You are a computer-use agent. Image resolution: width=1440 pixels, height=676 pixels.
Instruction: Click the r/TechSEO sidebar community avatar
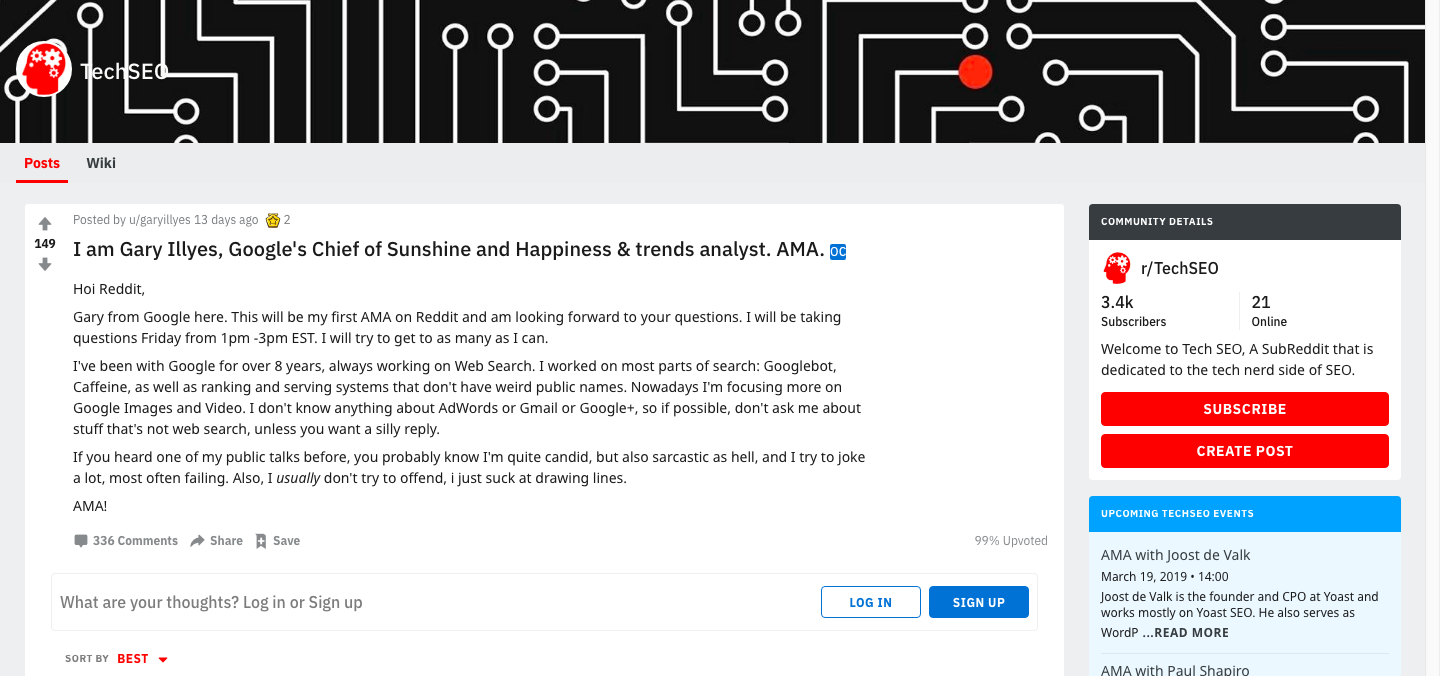click(x=1116, y=268)
